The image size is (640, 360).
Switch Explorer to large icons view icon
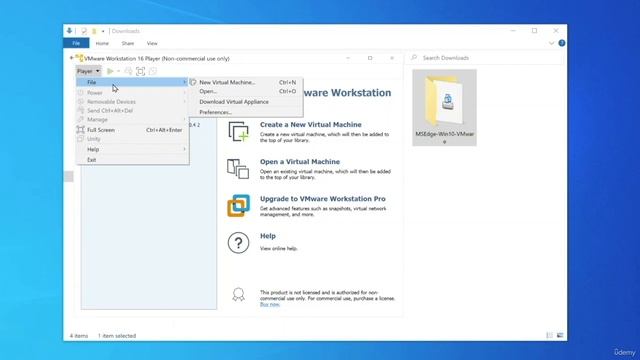560,335
